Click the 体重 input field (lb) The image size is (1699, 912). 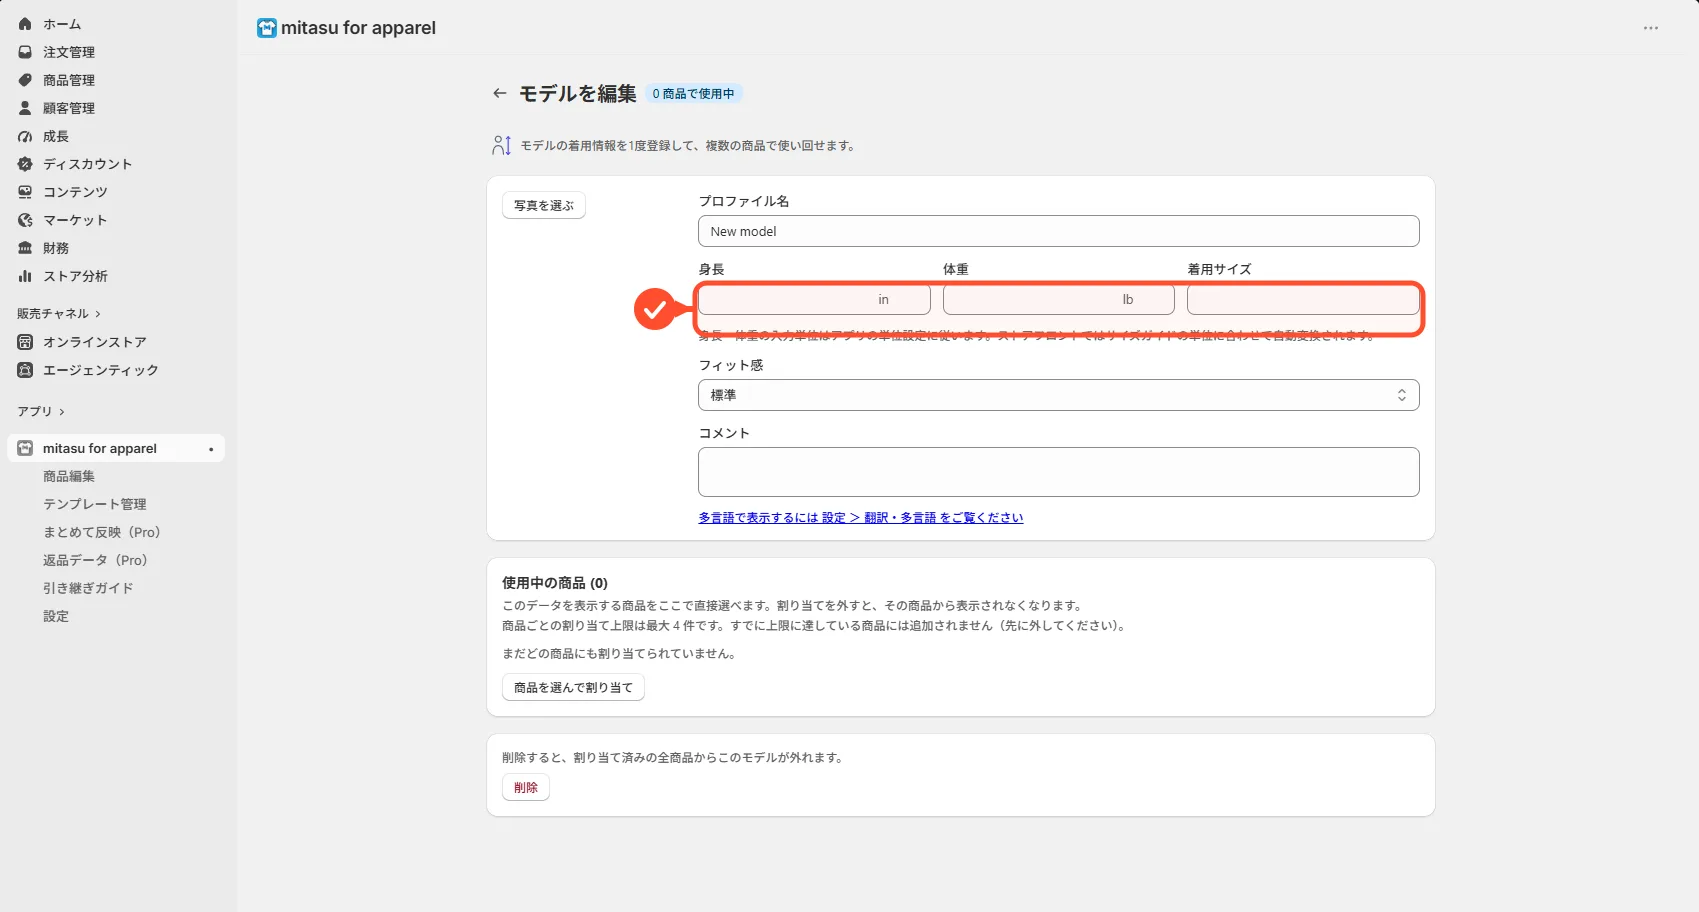1058,299
